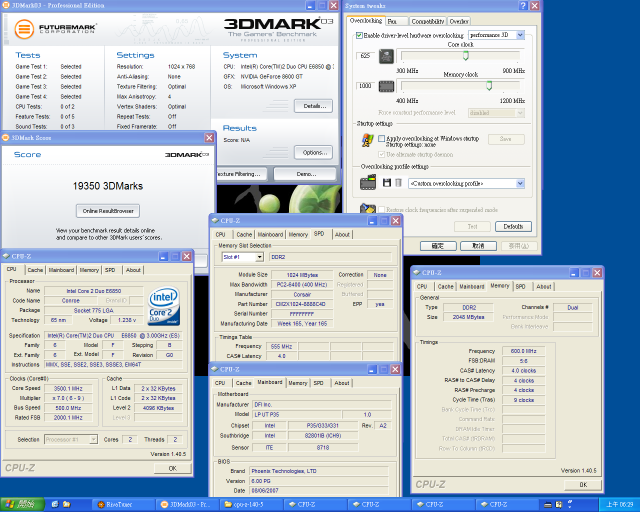640x512 pixels.
Task: Click the Part Number field CM2X1024-8888C4D
Action: [301, 304]
